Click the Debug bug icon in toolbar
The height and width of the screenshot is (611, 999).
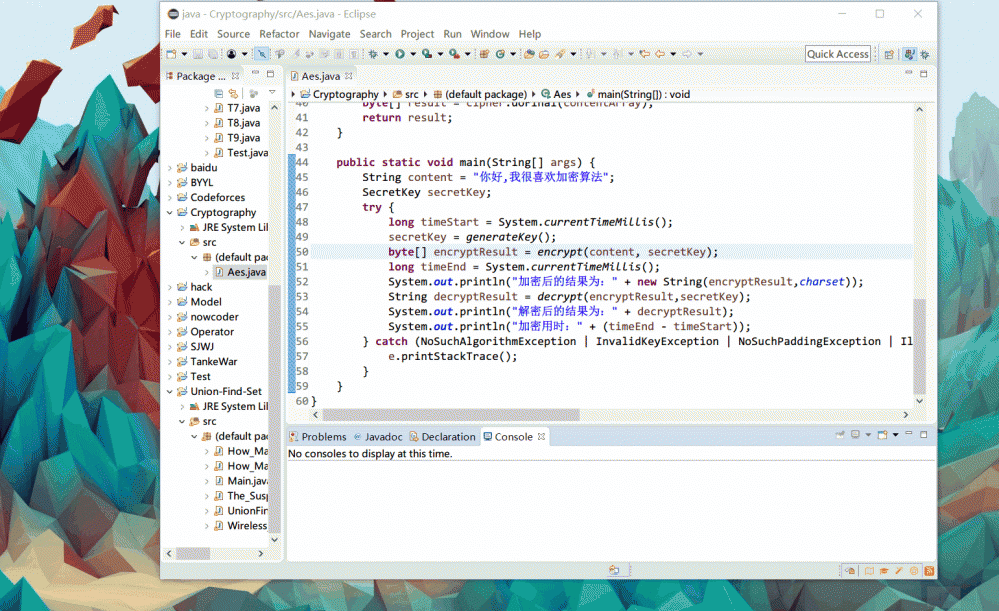(375, 54)
